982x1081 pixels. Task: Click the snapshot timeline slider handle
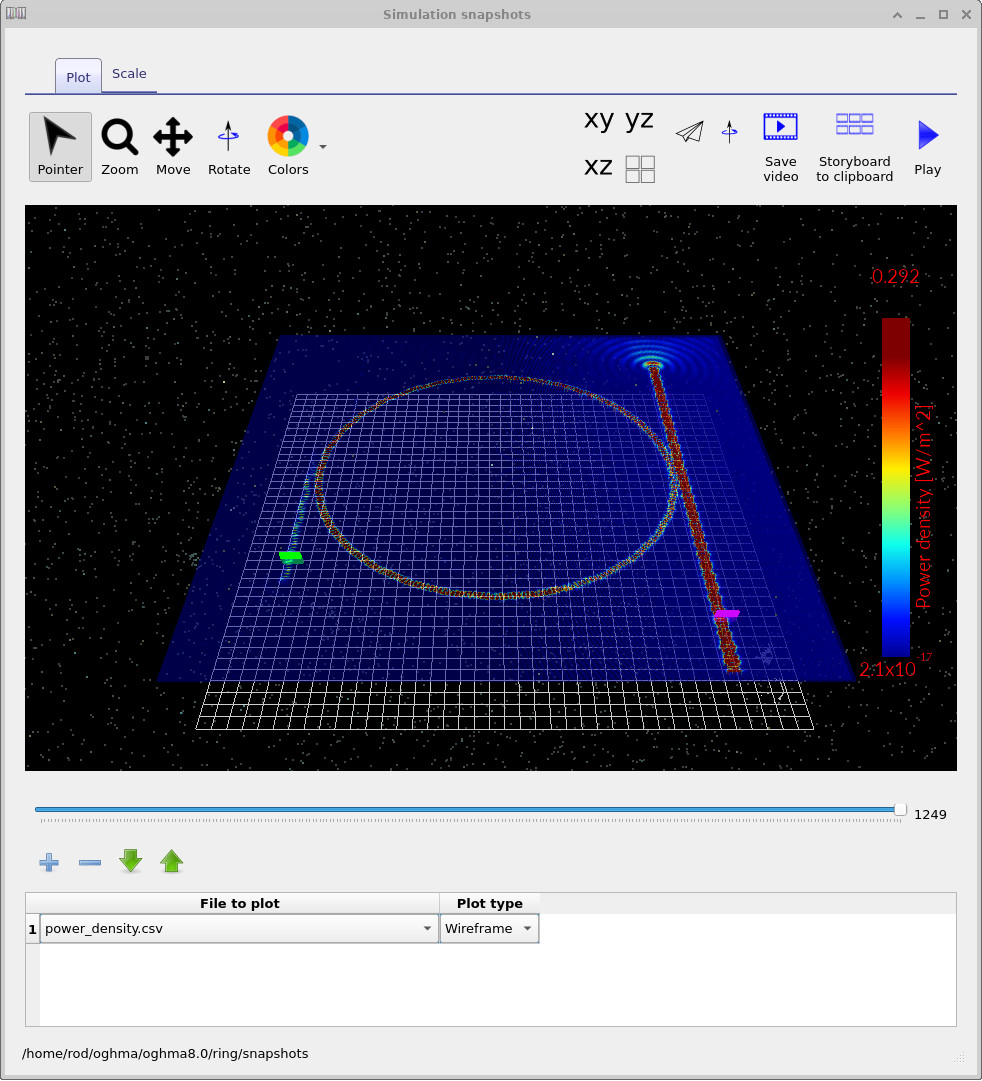click(899, 810)
